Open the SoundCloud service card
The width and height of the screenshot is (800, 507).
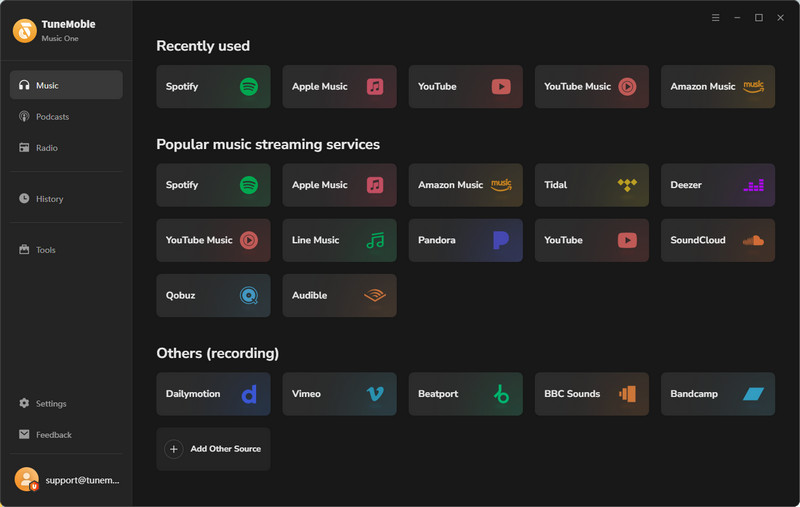717,240
